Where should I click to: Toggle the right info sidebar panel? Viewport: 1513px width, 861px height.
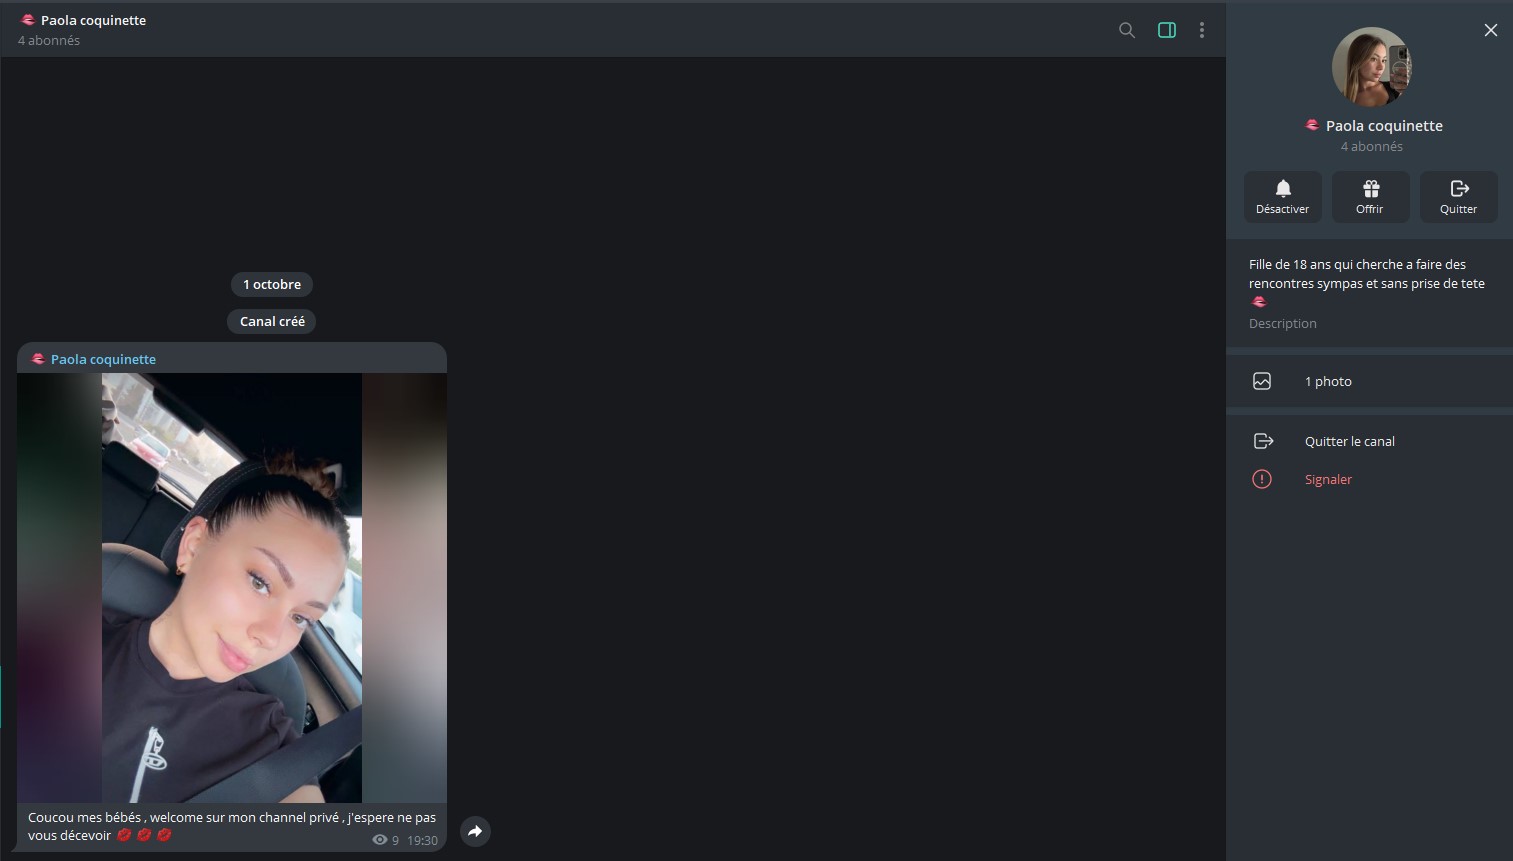coord(1167,30)
